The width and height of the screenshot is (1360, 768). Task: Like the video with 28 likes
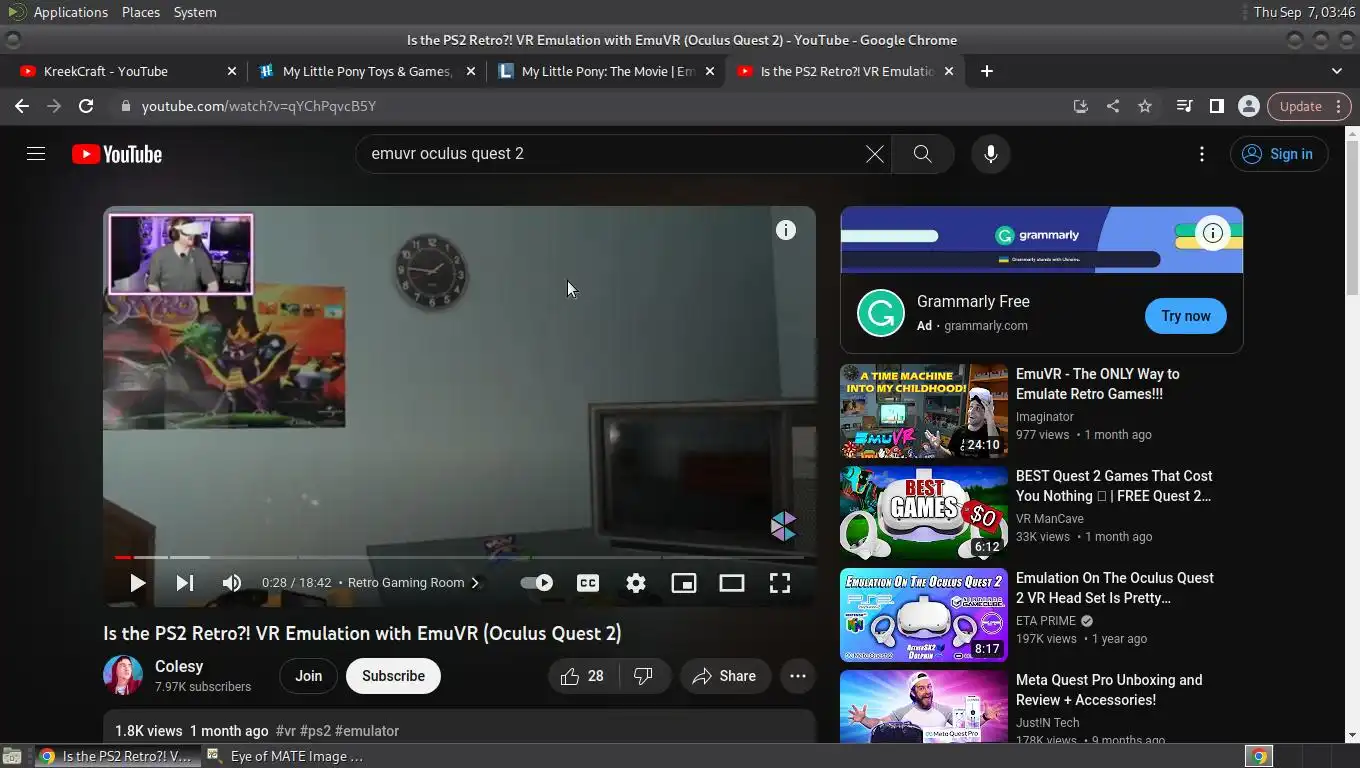pyautogui.click(x=582, y=676)
